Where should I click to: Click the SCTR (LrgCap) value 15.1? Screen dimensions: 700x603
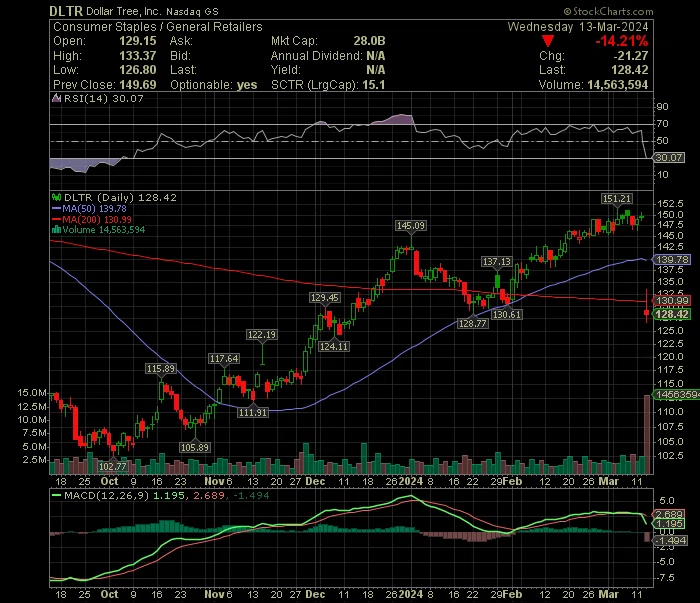[374, 85]
